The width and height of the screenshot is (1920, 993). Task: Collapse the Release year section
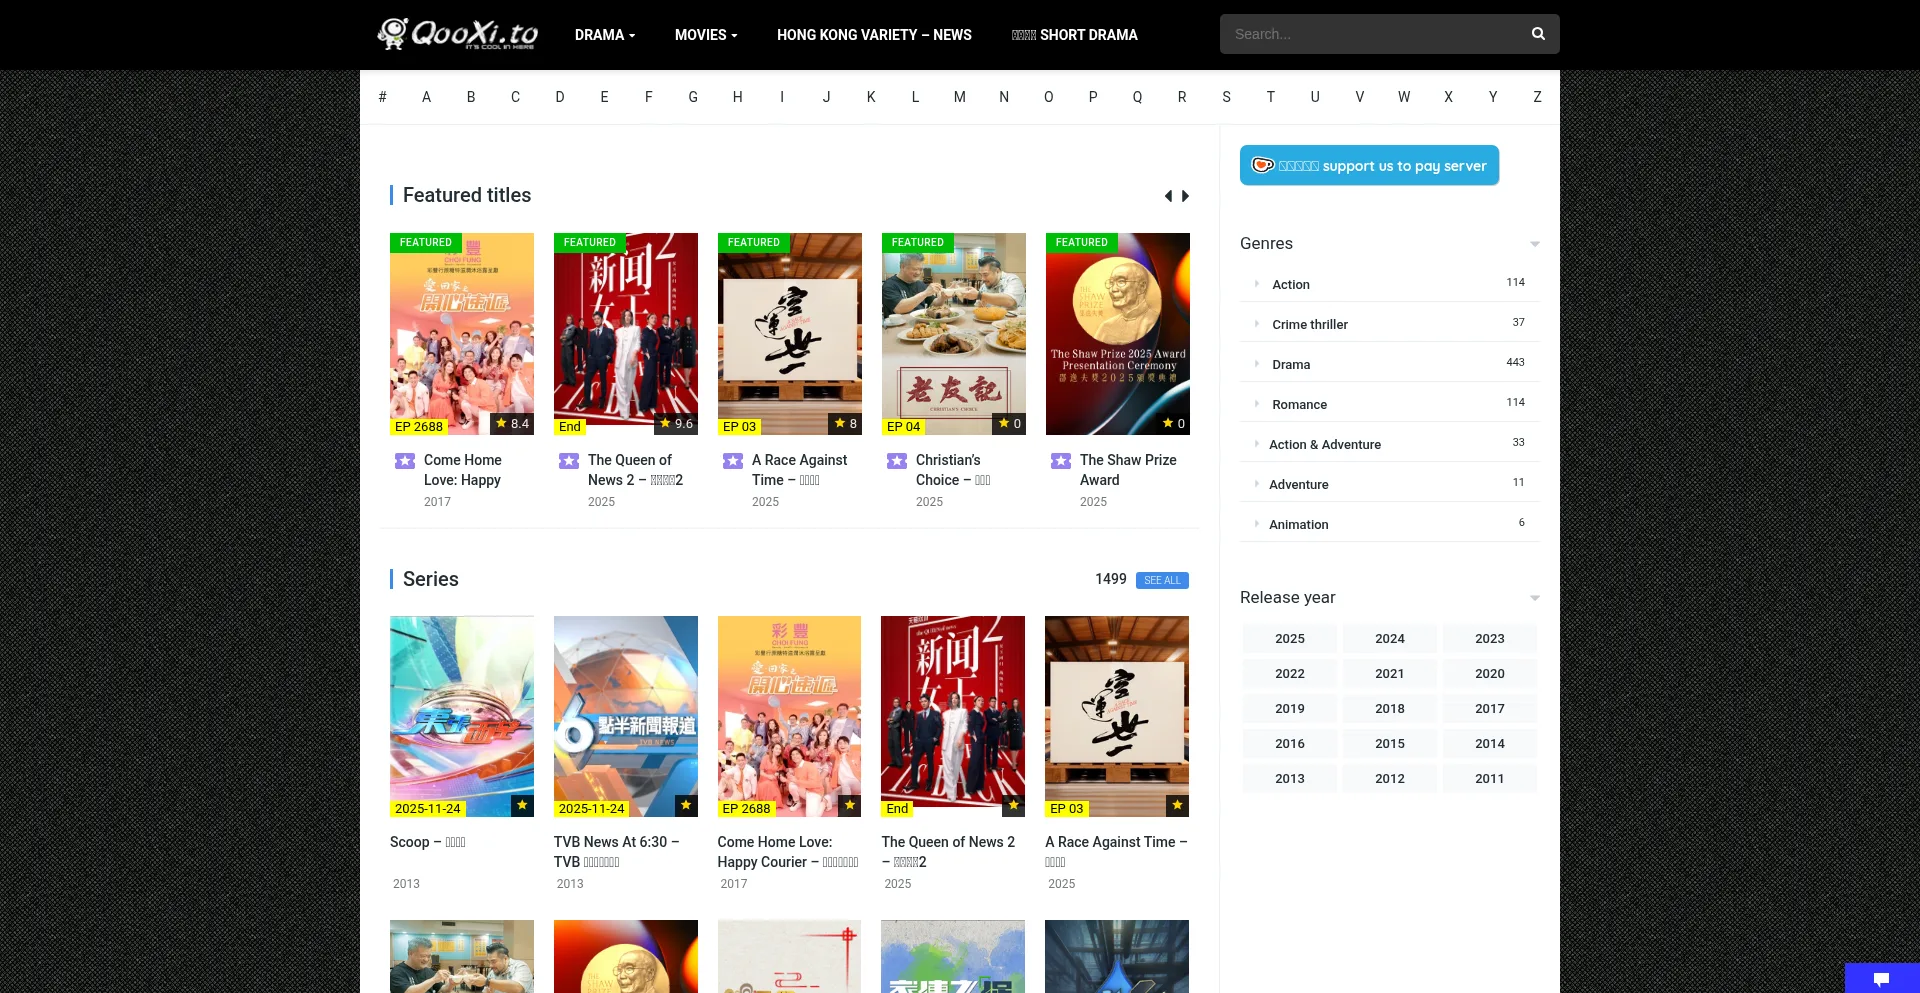(x=1534, y=598)
